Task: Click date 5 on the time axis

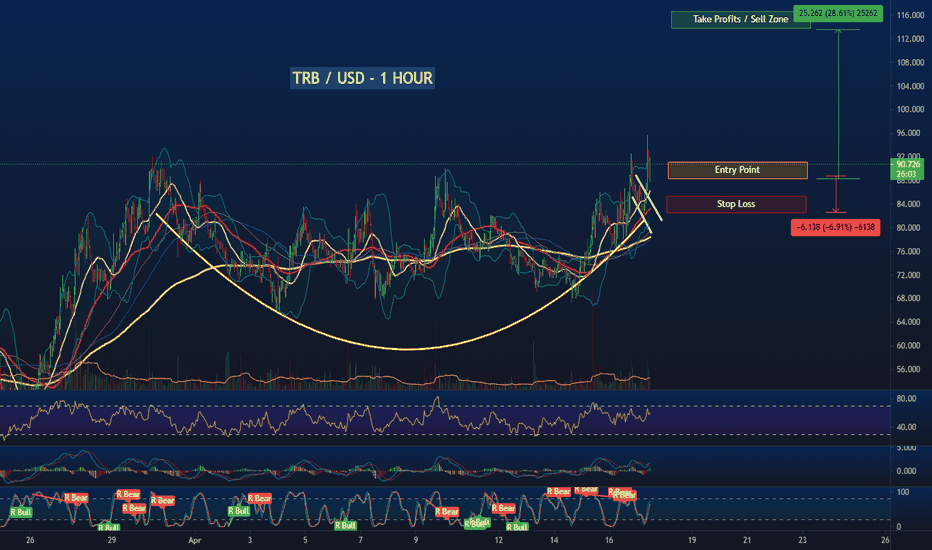Action: (305, 540)
